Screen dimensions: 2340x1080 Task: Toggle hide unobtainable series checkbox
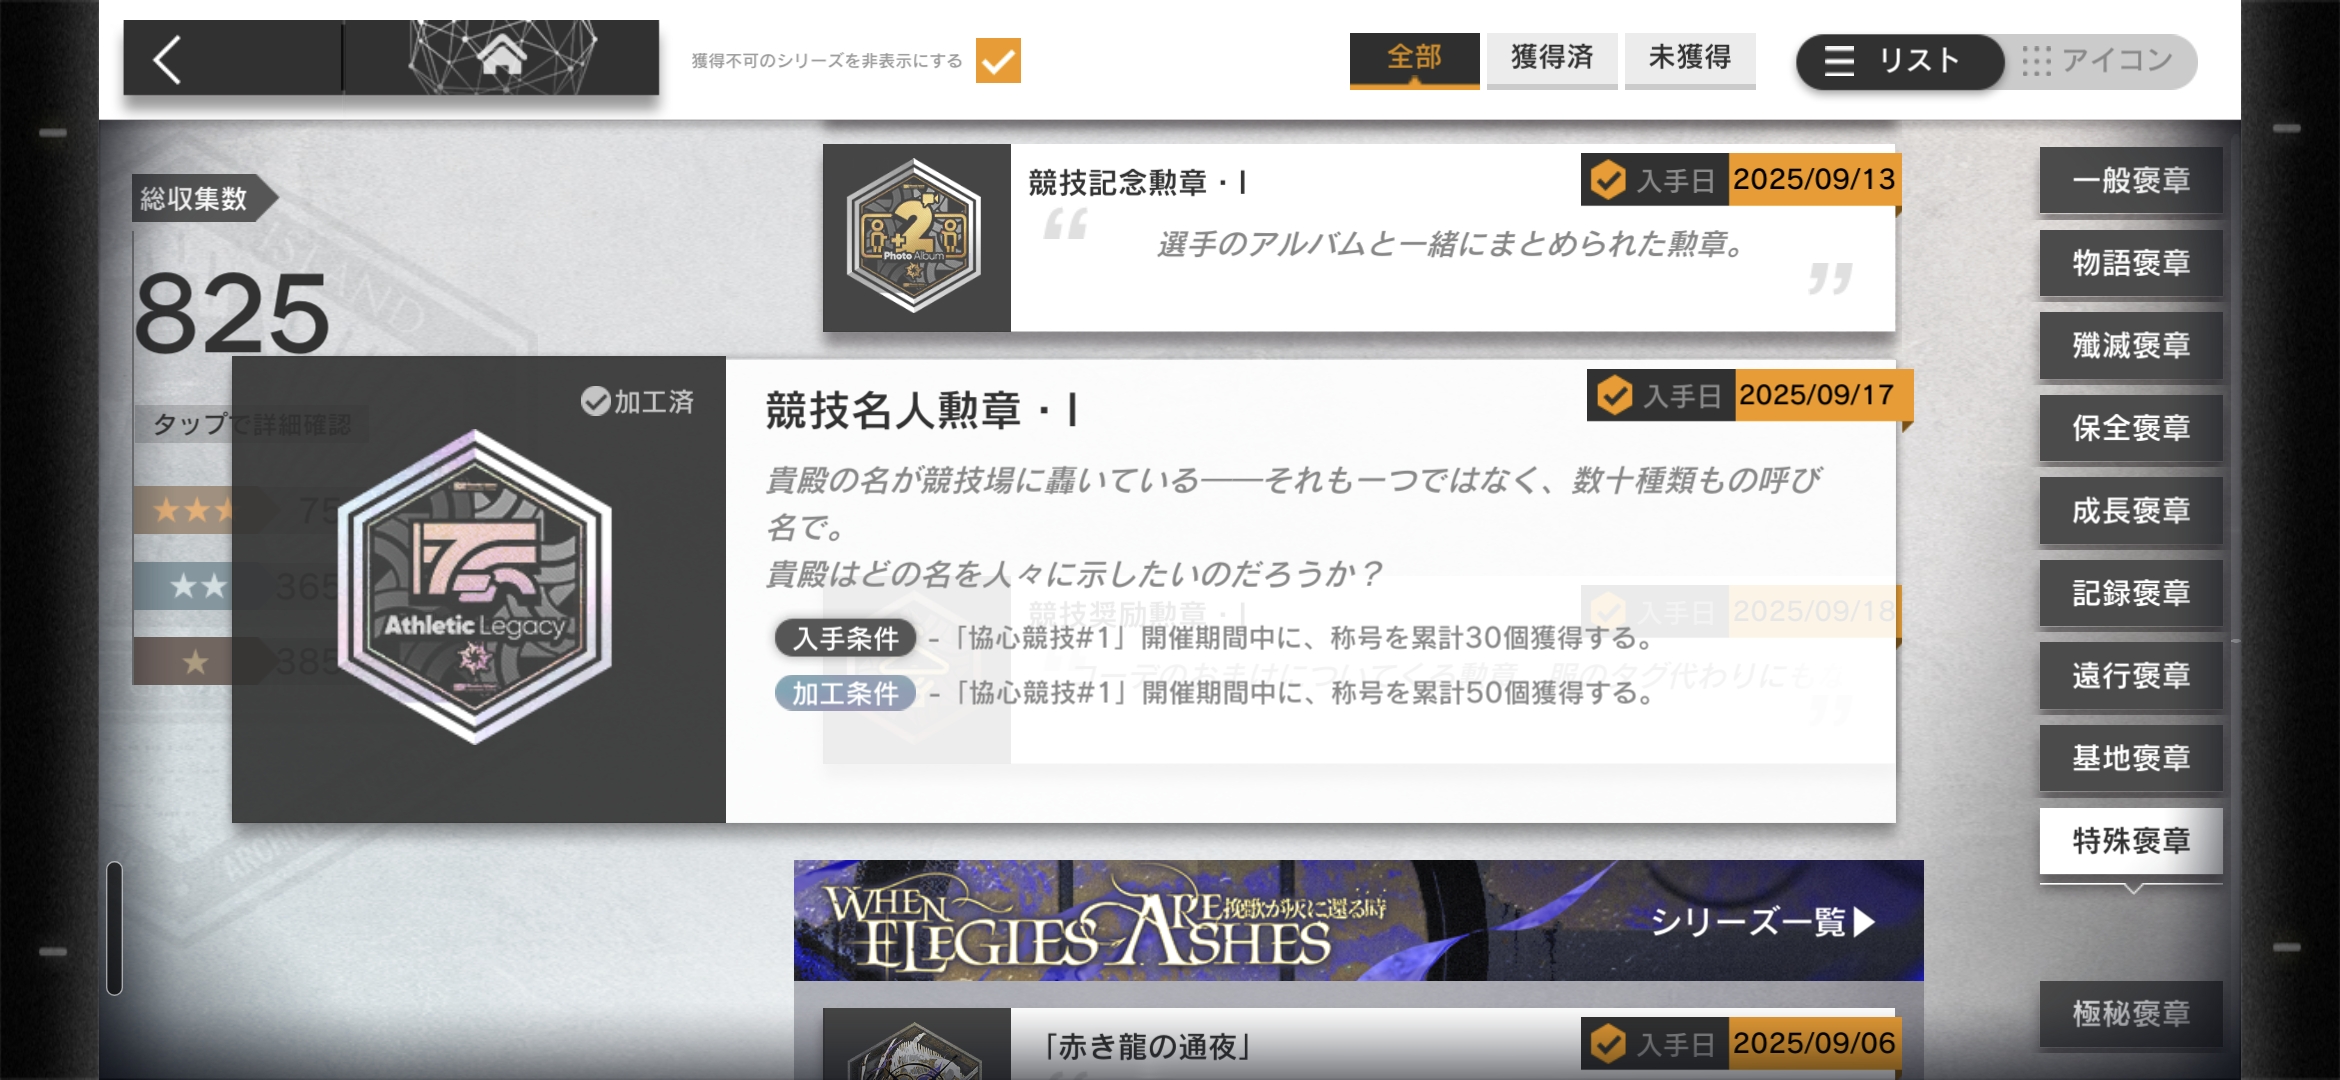click(998, 61)
